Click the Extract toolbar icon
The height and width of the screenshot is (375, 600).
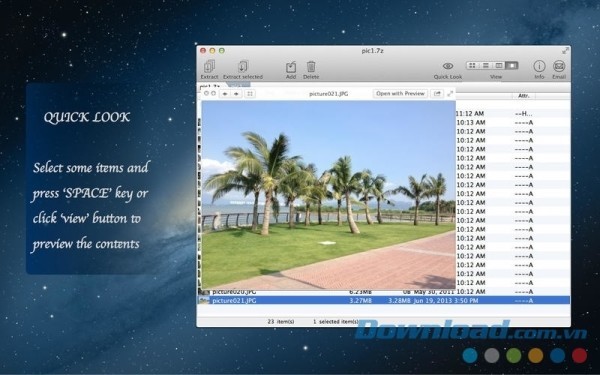click(x=209, y=67)
